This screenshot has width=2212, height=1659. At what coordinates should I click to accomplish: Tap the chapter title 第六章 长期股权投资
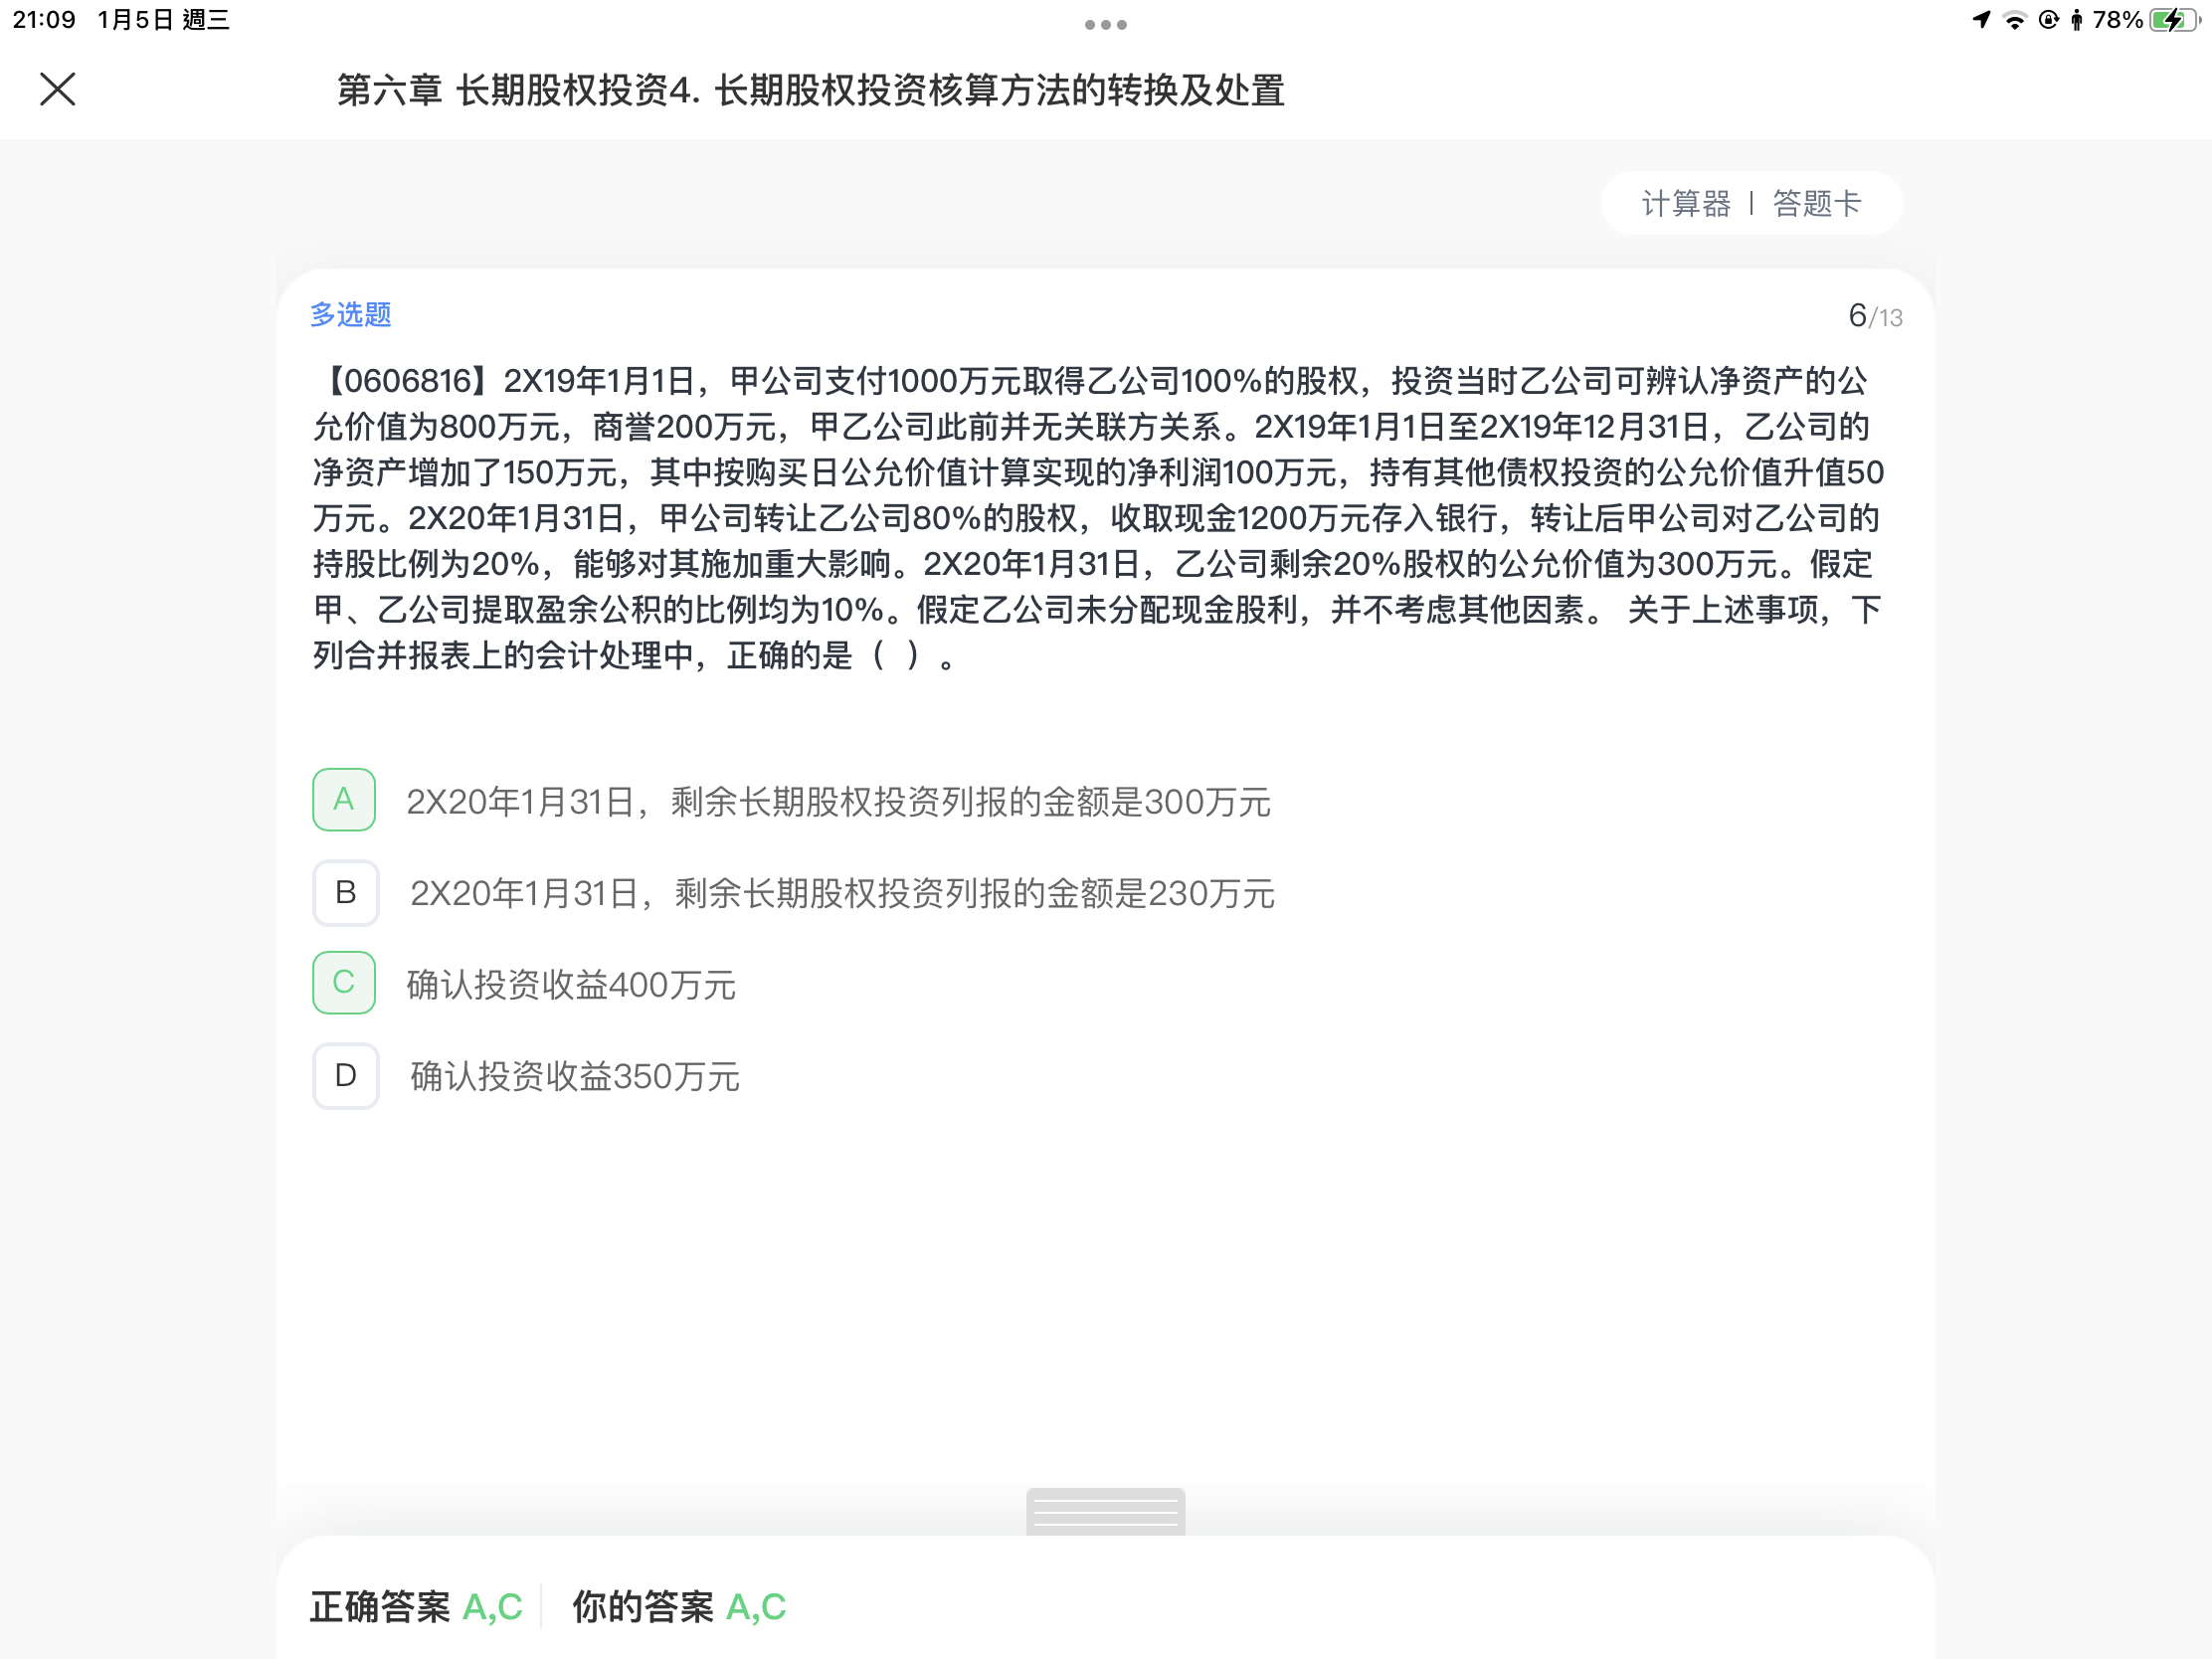pyautogui.click(x=503, y=90)
